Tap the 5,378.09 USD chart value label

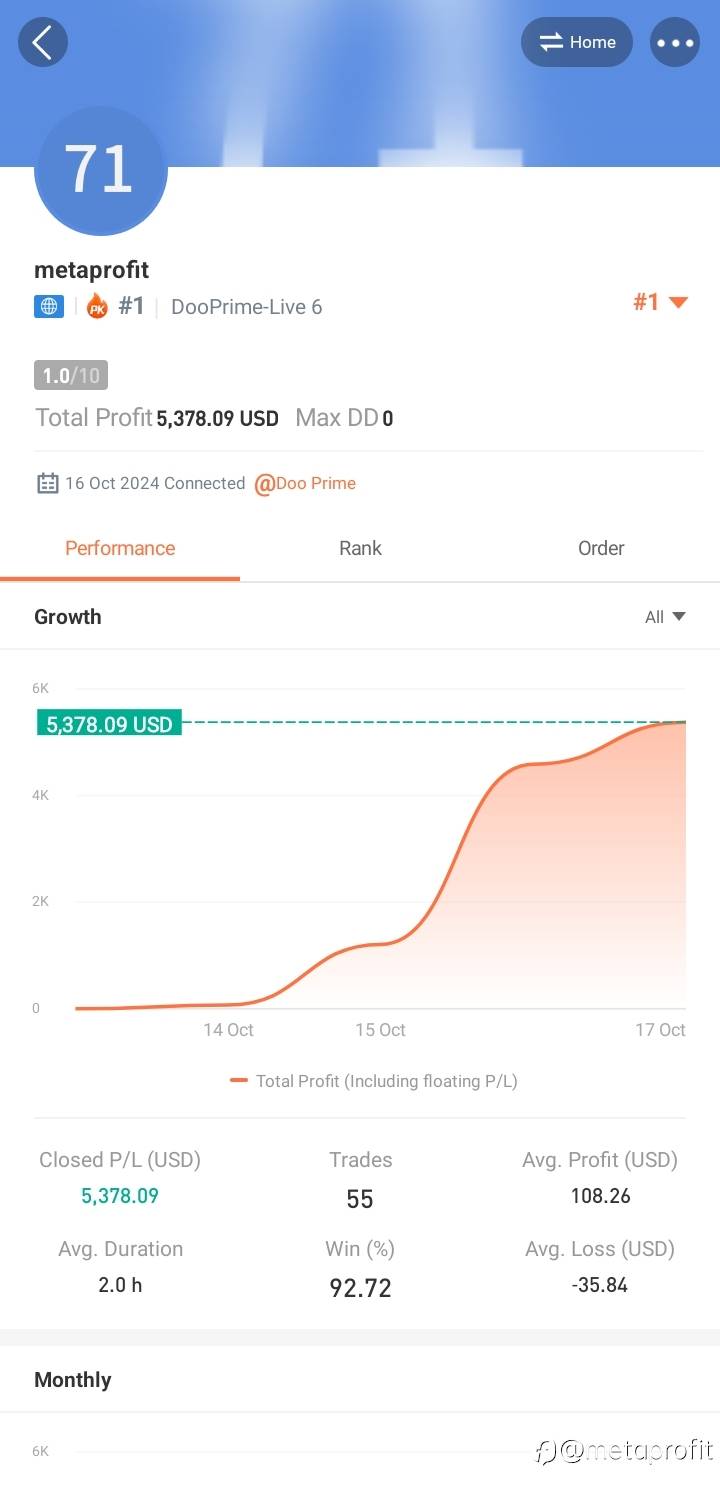(109, 724)
